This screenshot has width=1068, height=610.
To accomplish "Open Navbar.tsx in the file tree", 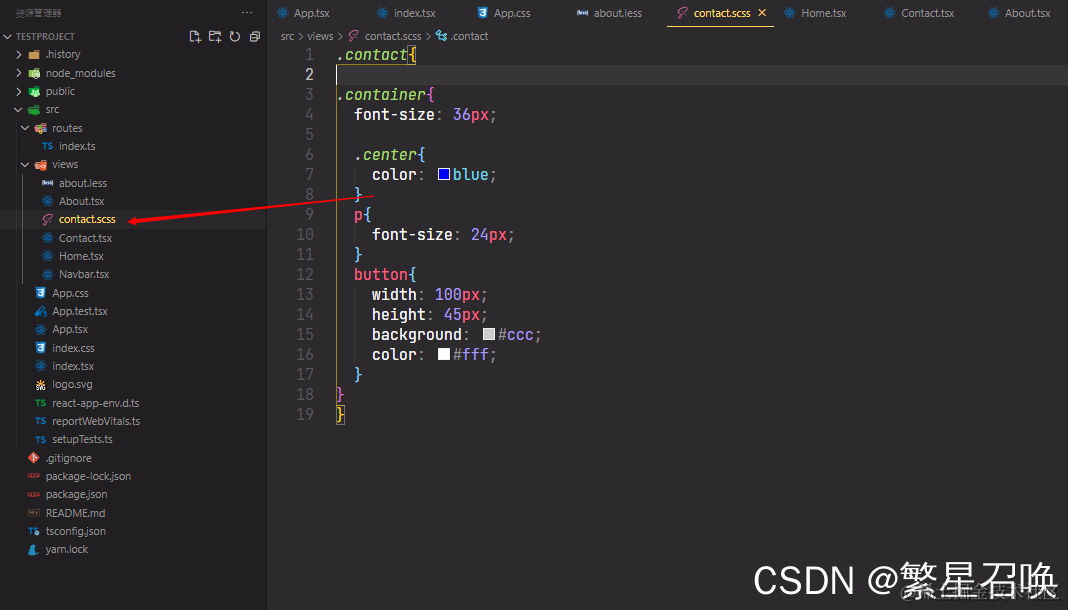I will point(84,274).
